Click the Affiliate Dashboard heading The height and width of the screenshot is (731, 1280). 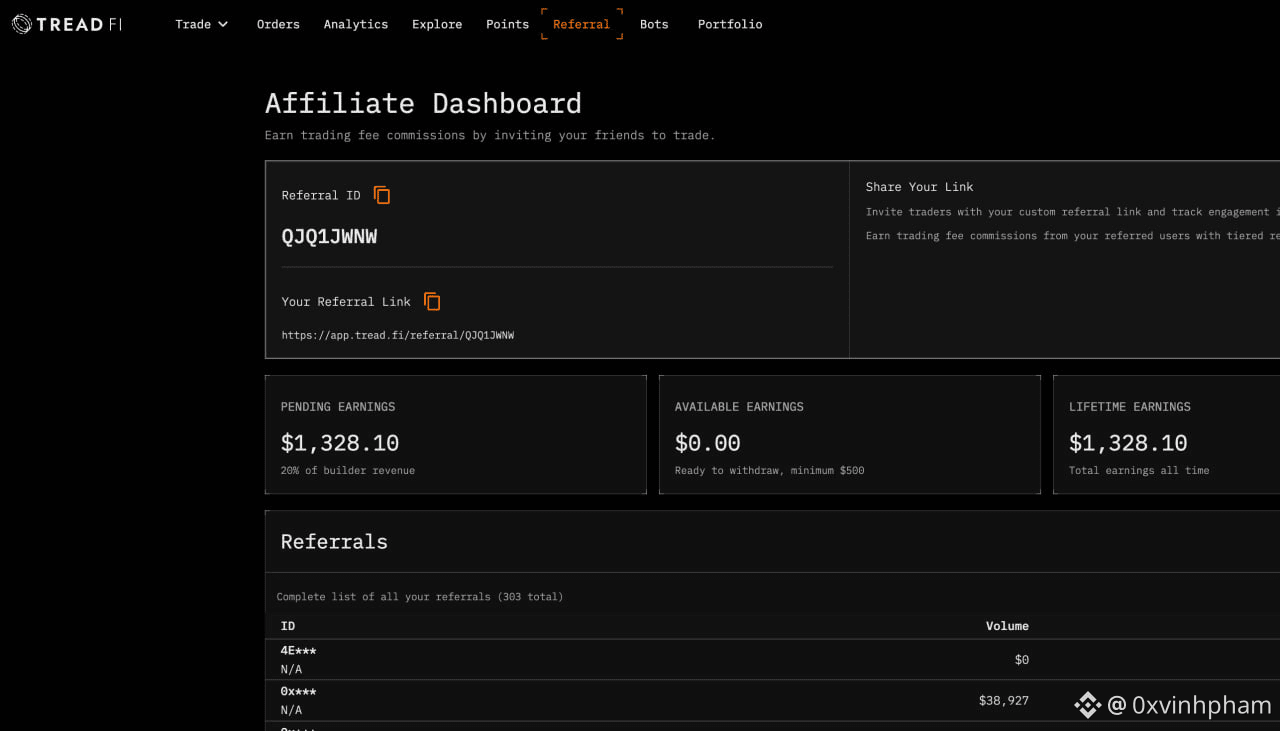(423, 103)
